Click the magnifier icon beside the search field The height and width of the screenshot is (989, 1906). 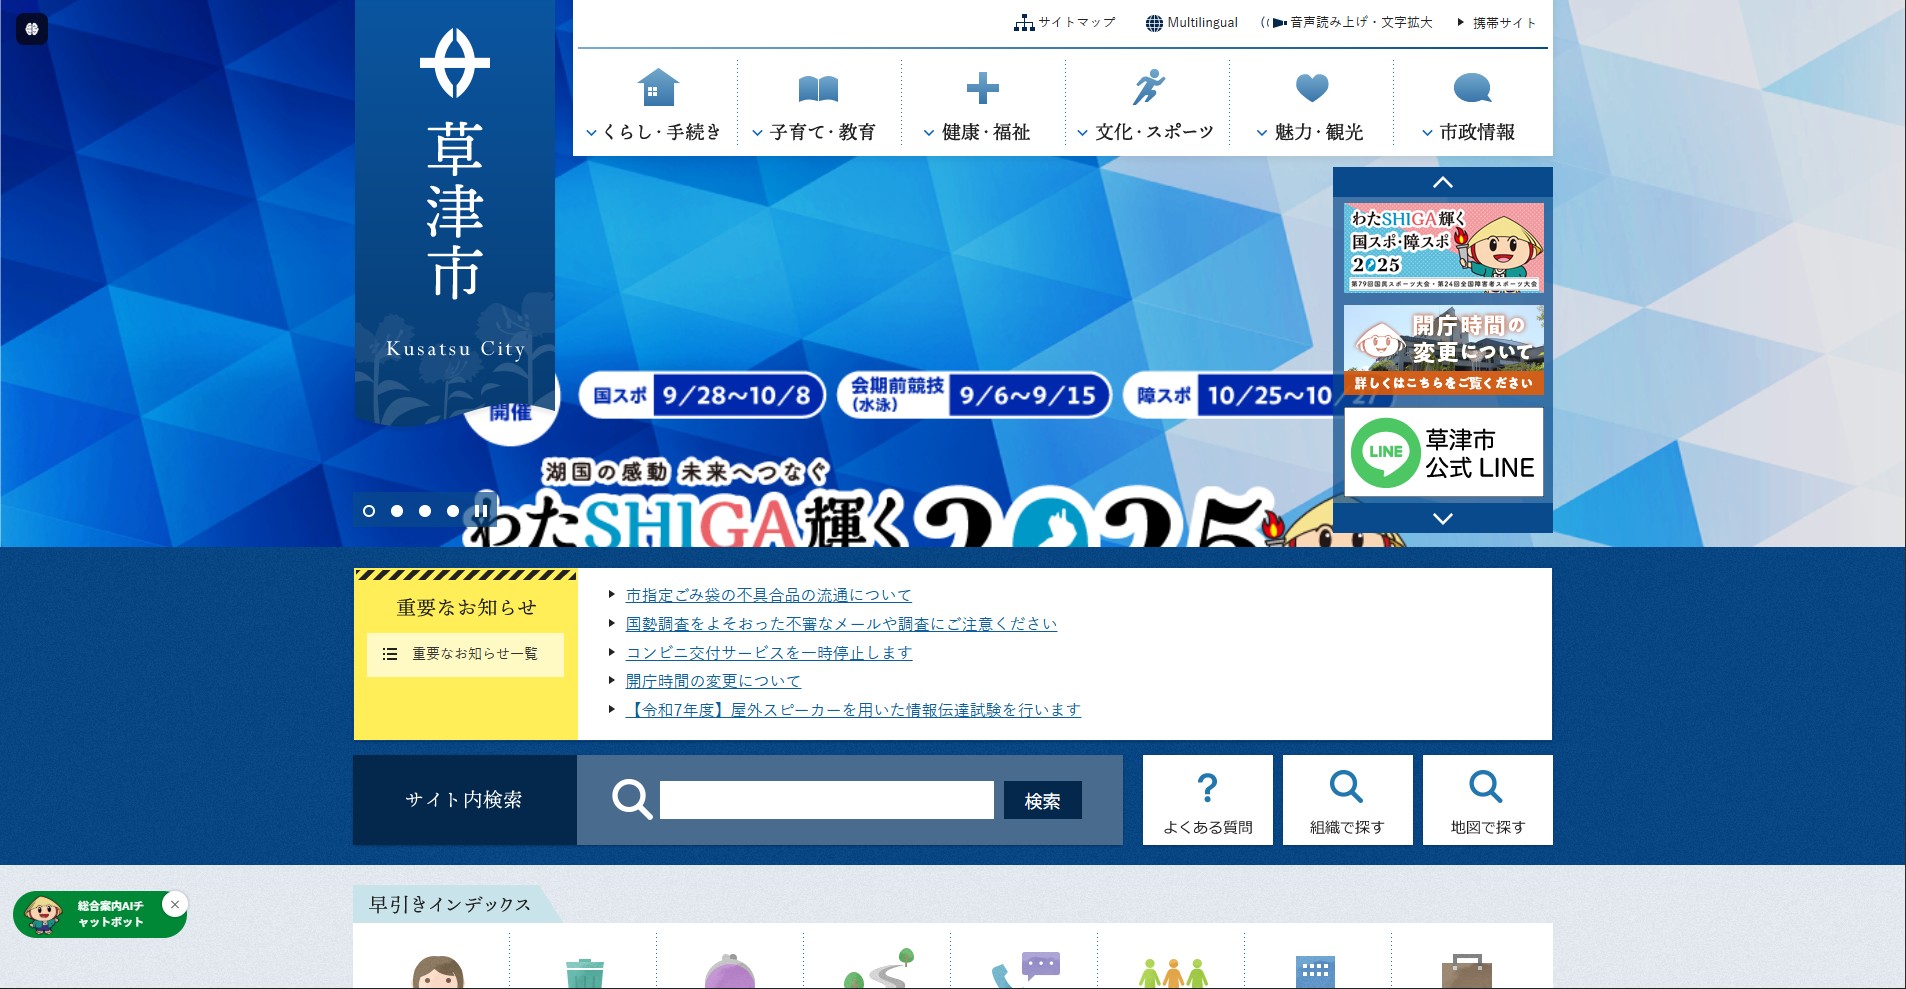point(632,800)
